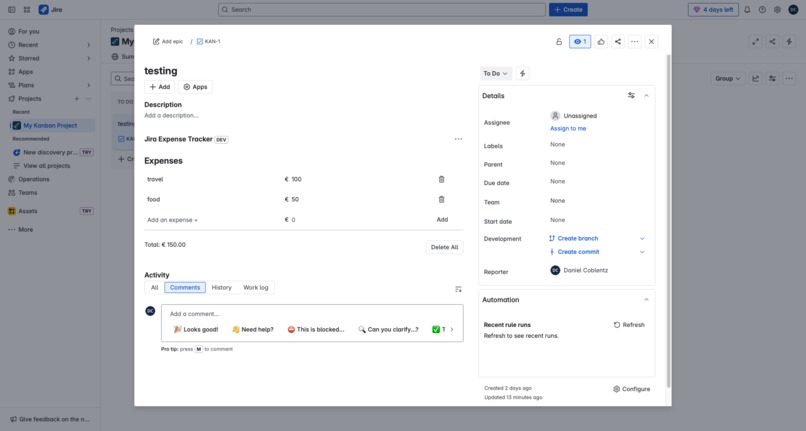This screenshot has width=806, height=431.
Task: Click the Add a comment field
Action: pos(312,314)
